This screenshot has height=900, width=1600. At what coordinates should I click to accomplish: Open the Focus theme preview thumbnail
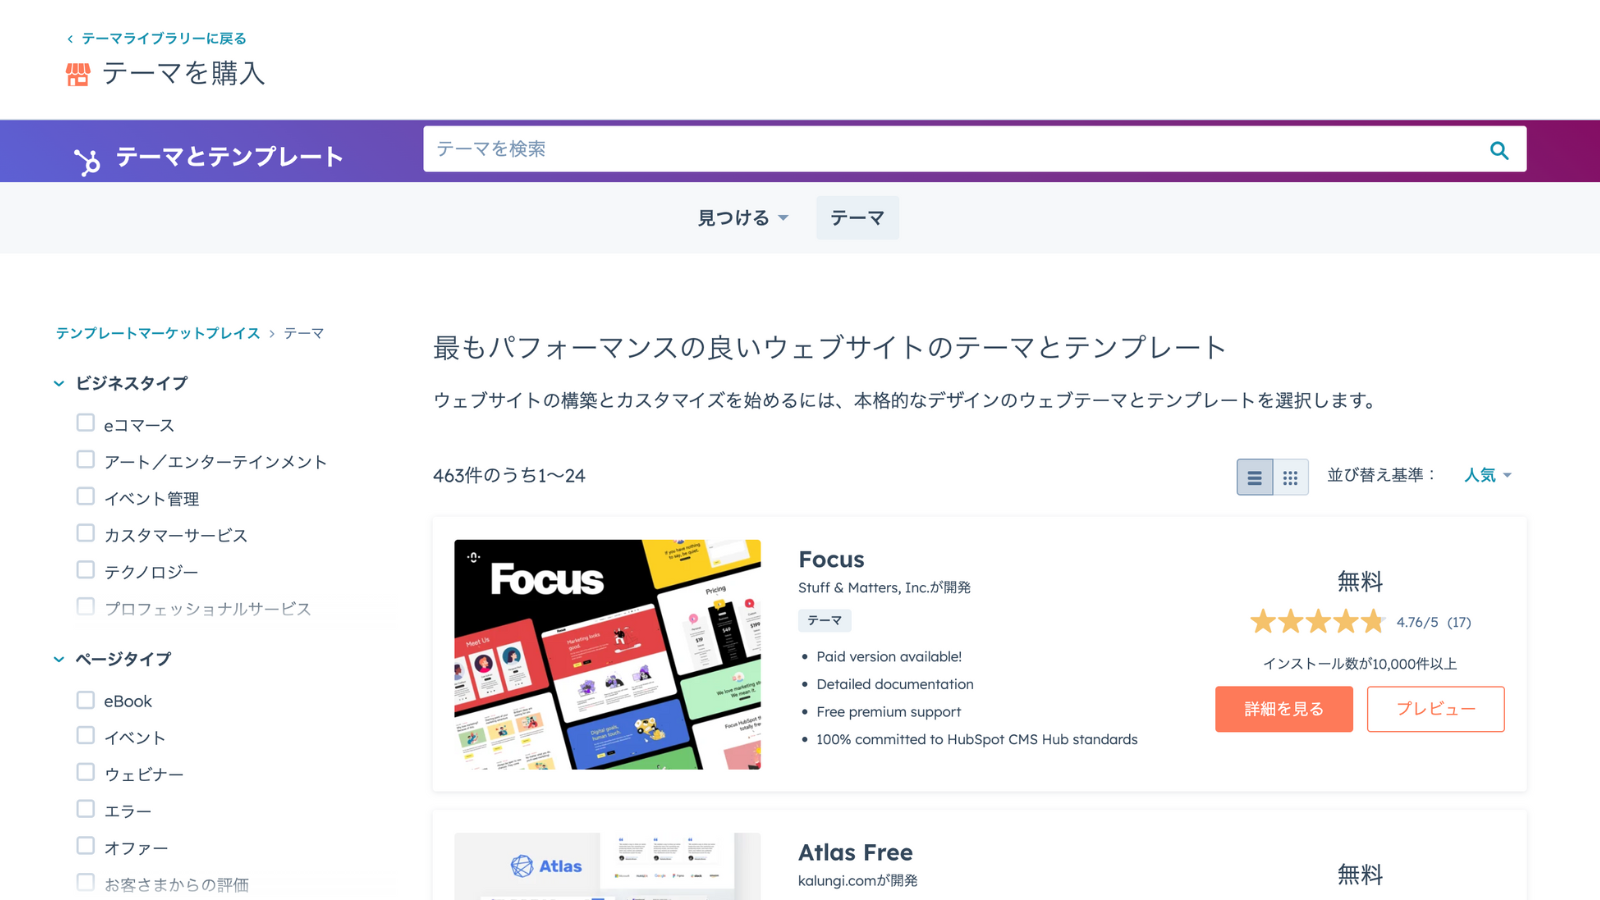[608, 655]
